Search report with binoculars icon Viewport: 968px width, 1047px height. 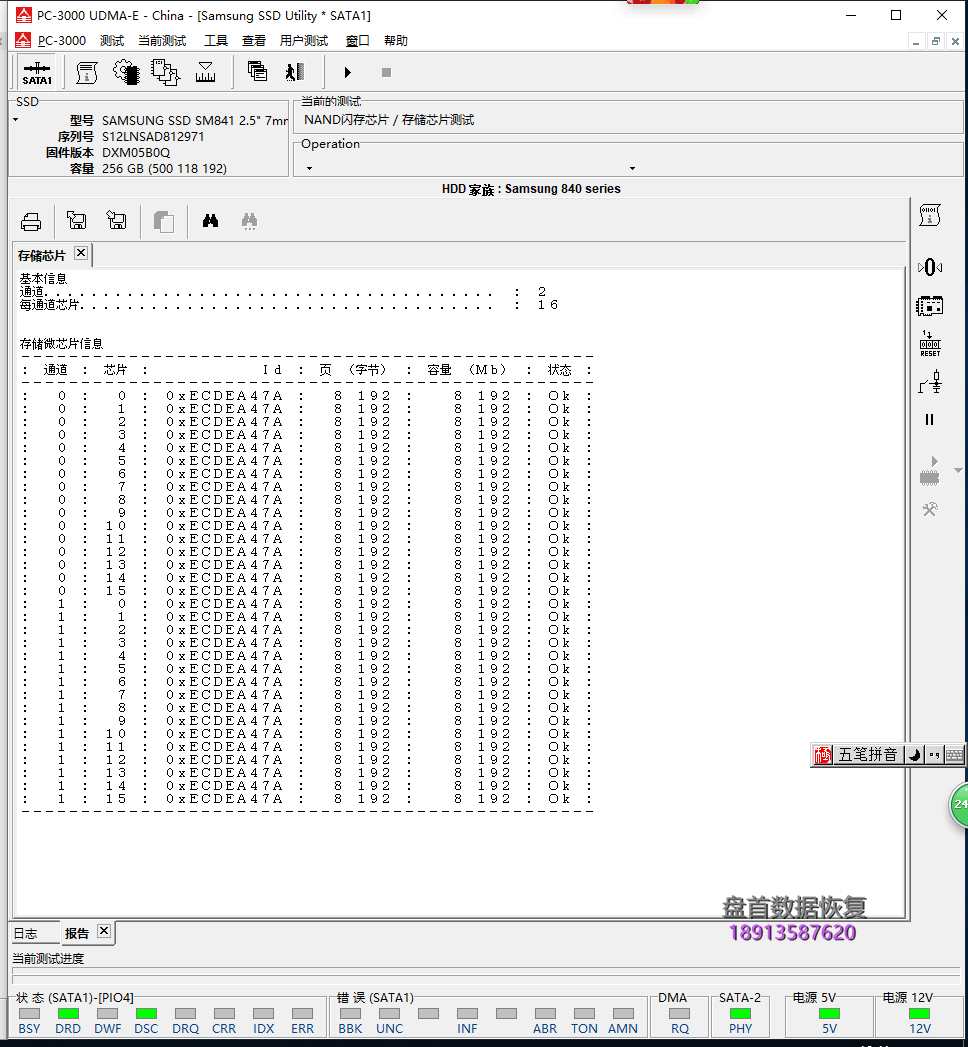click(210, 220)
